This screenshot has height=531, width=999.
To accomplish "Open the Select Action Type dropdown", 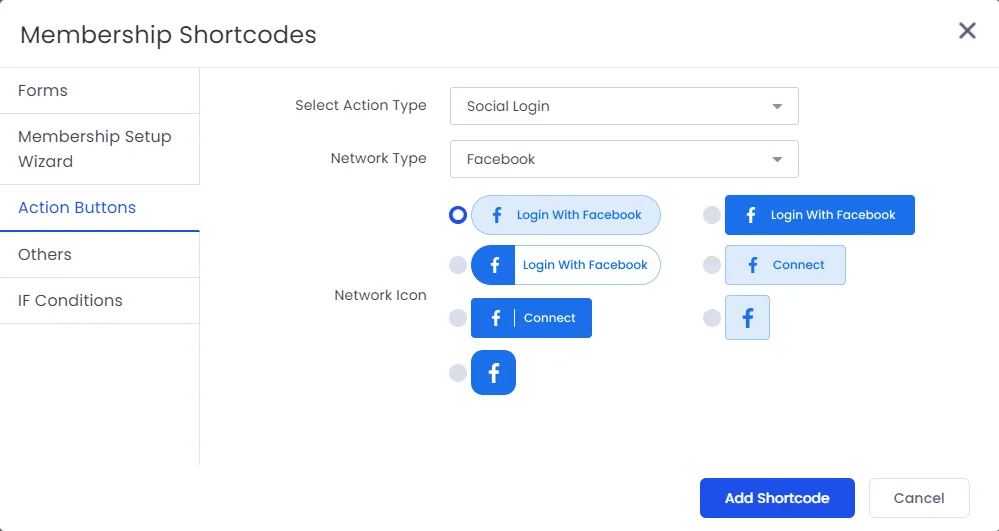I will pos(624,106).
